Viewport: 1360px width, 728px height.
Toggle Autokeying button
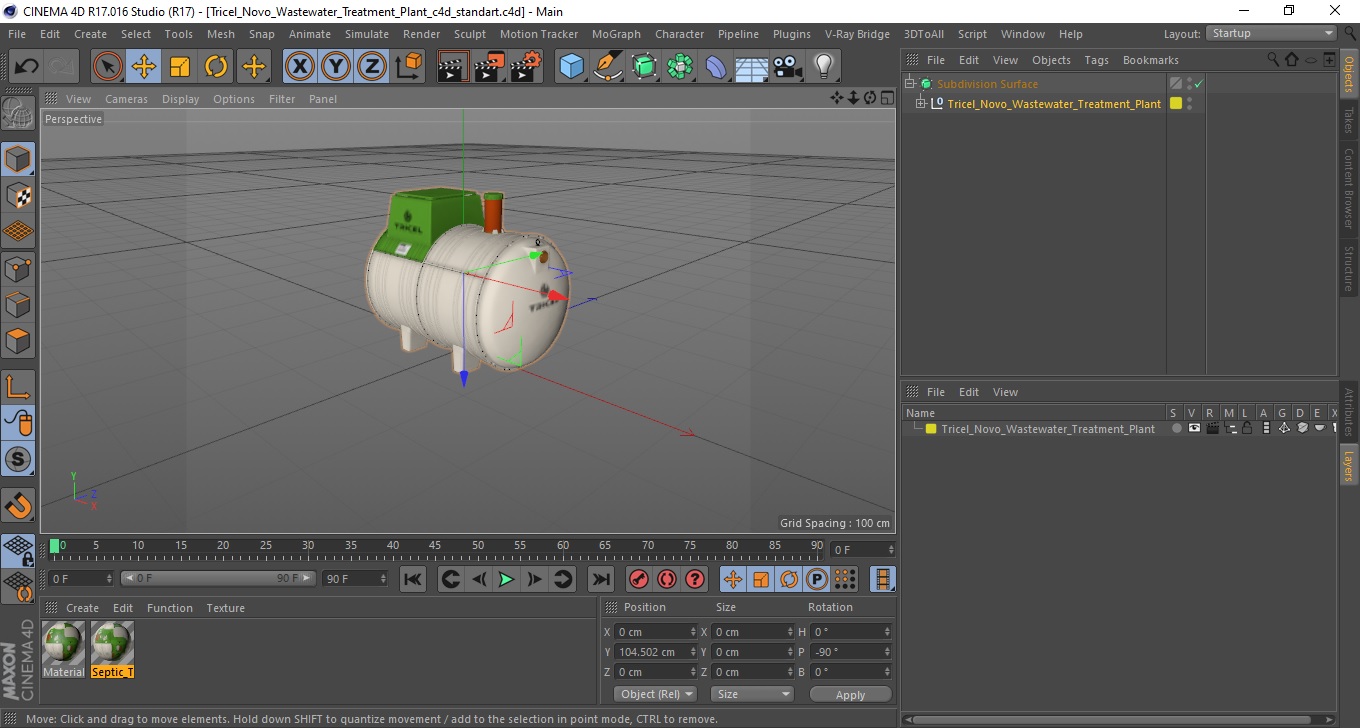tap(666, 579)
